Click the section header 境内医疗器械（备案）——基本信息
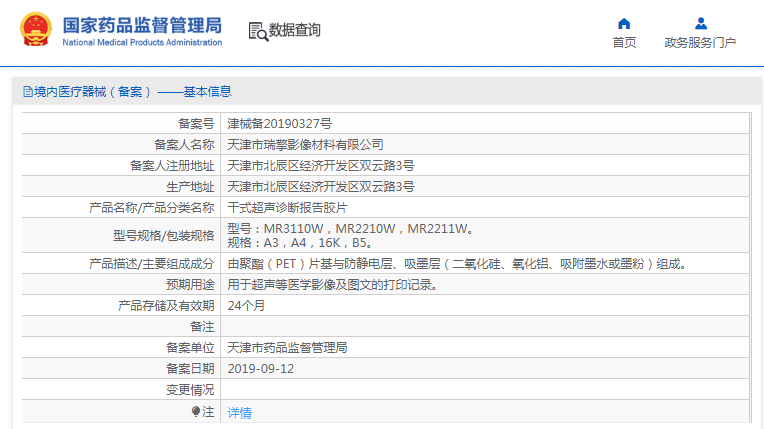This screenshot has height=429, width=764. point(133,92)
